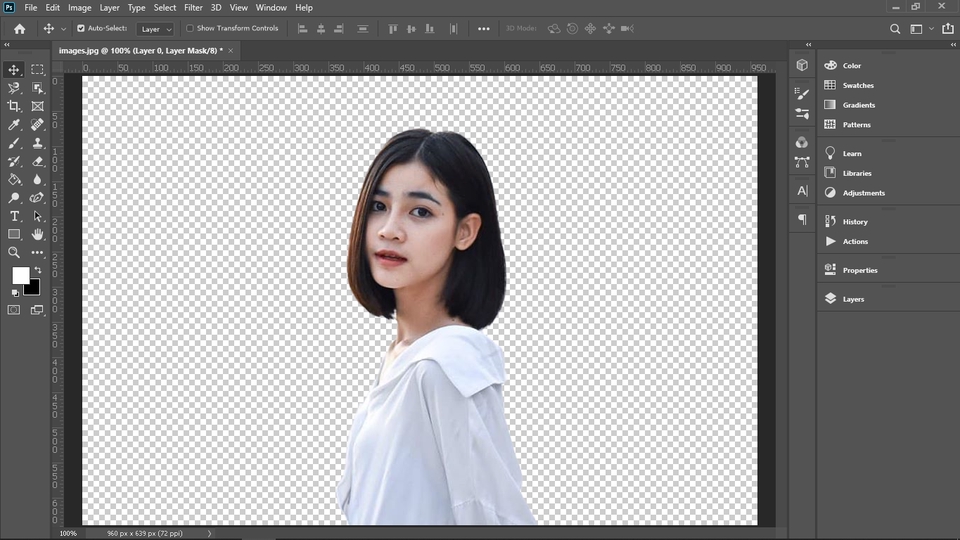This screenshot has width=960, height=540.
Task: Expand collapsed panels with double-arrow
Action: [808, 45]
